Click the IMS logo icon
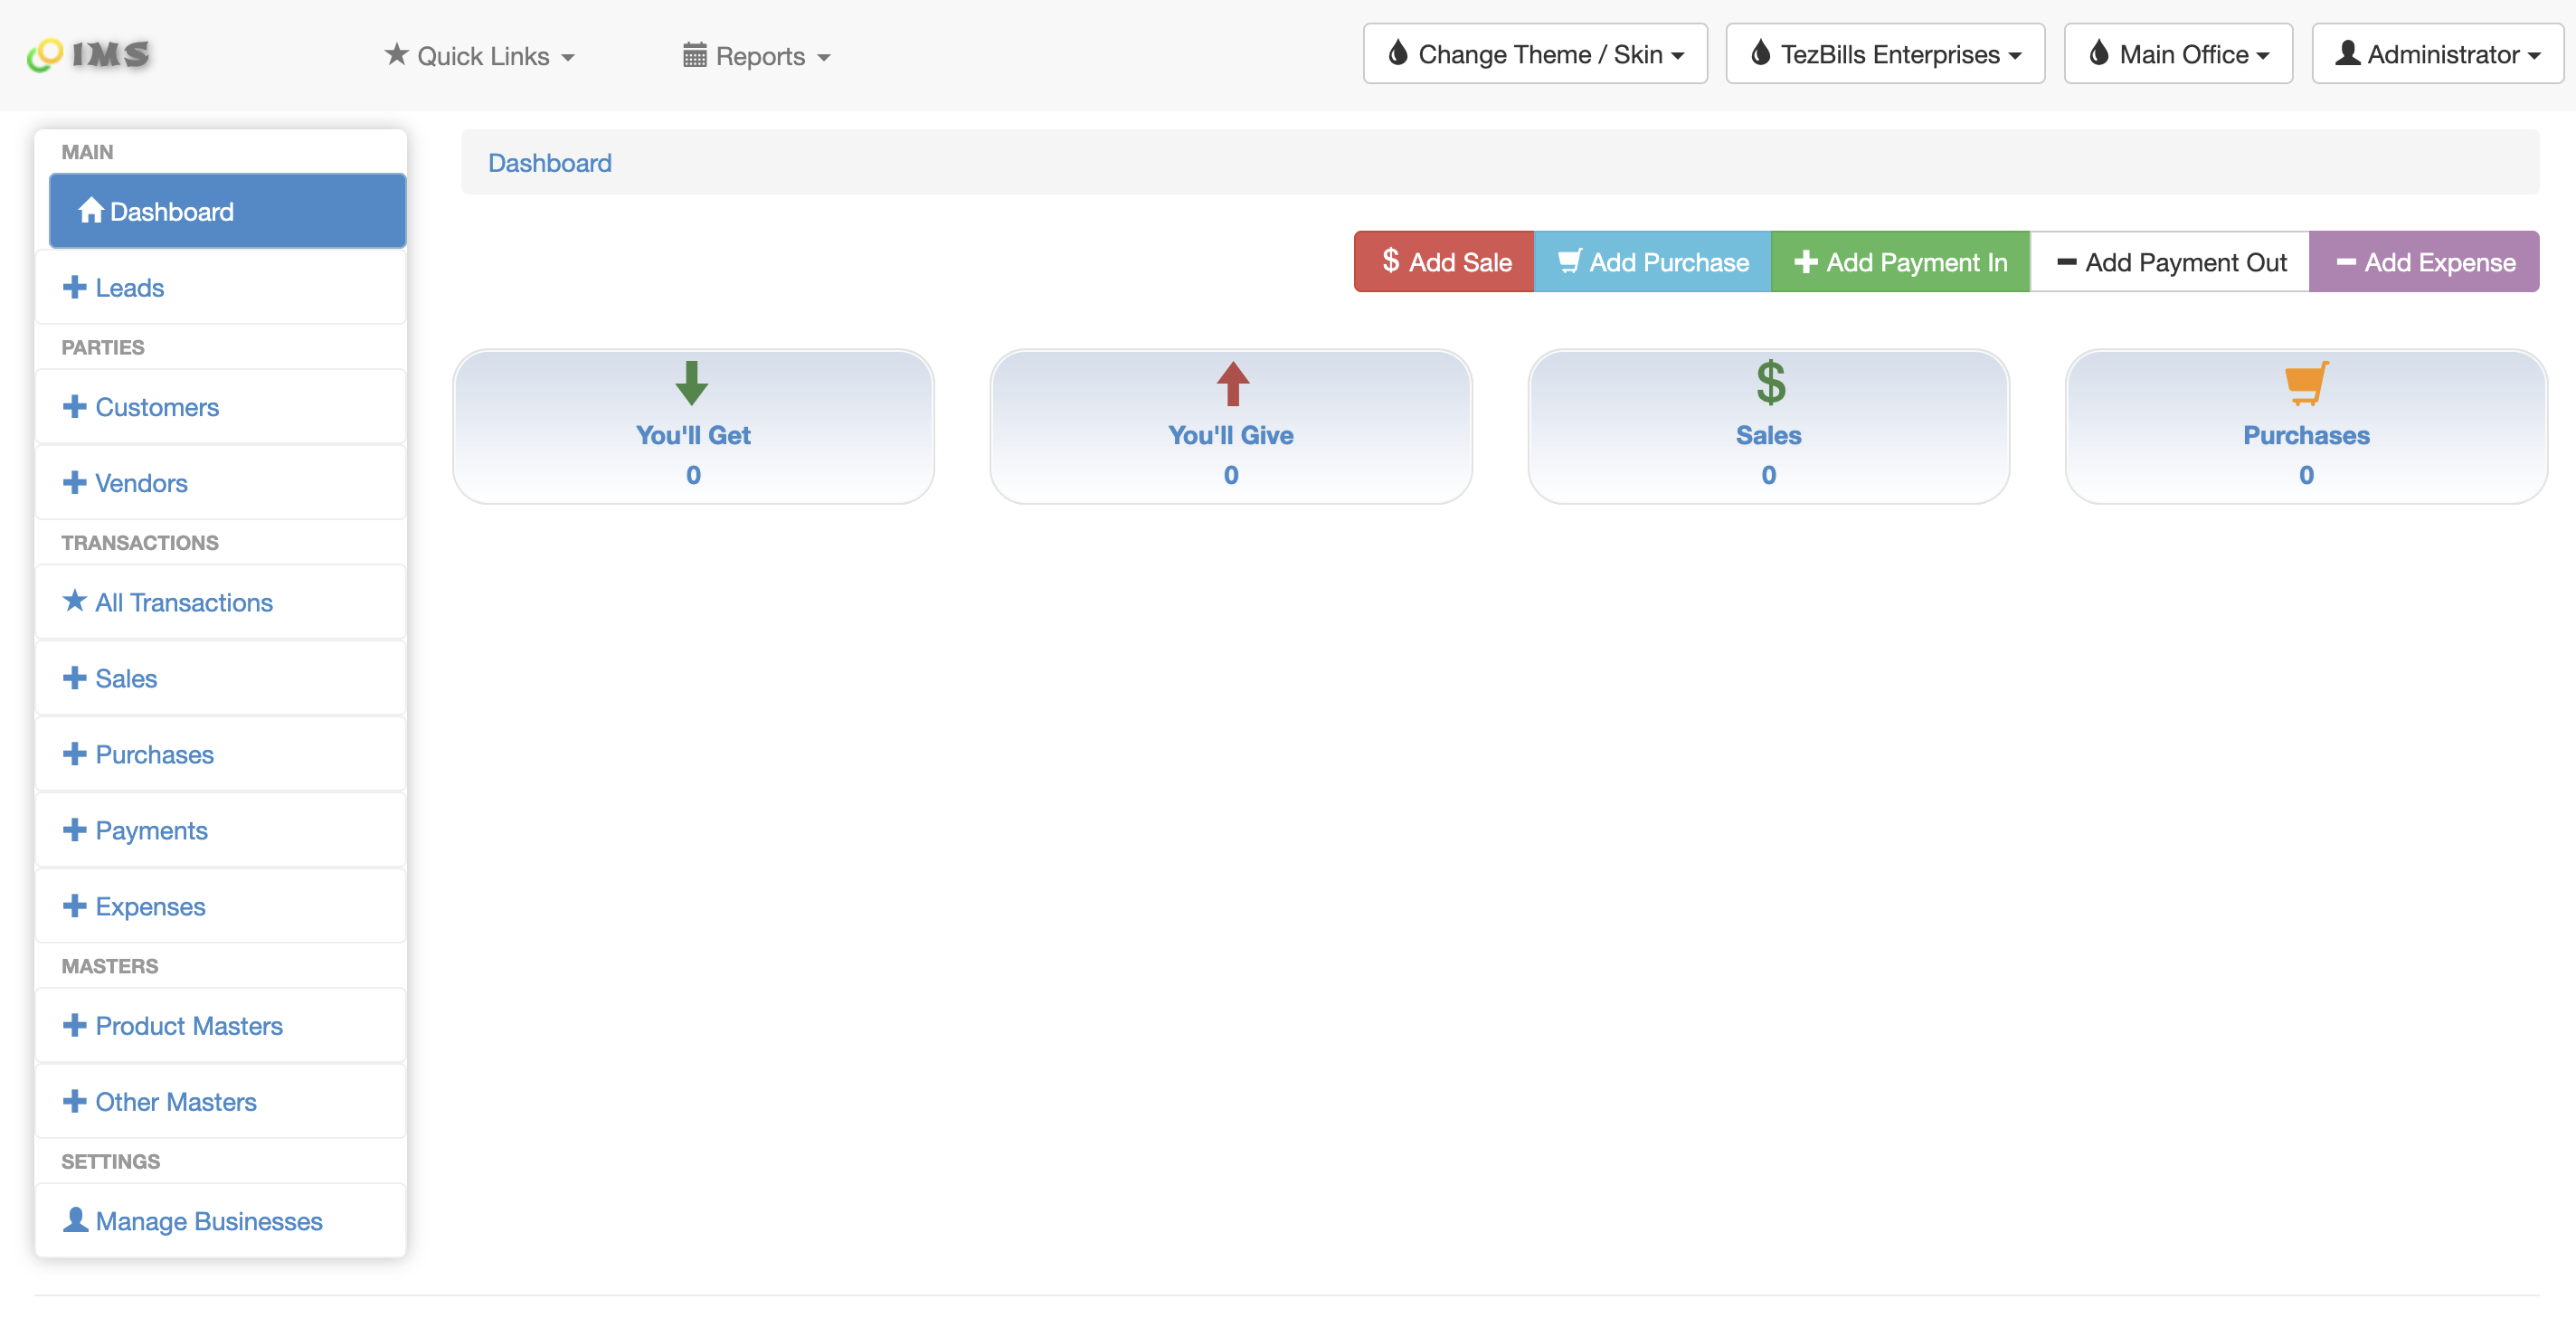 click(x=45, y=55)
